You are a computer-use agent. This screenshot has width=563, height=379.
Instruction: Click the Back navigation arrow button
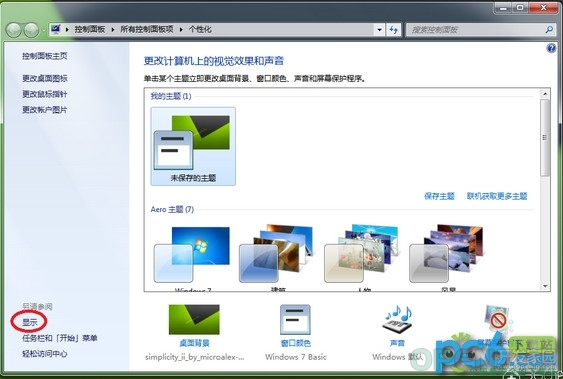point(14,30)
